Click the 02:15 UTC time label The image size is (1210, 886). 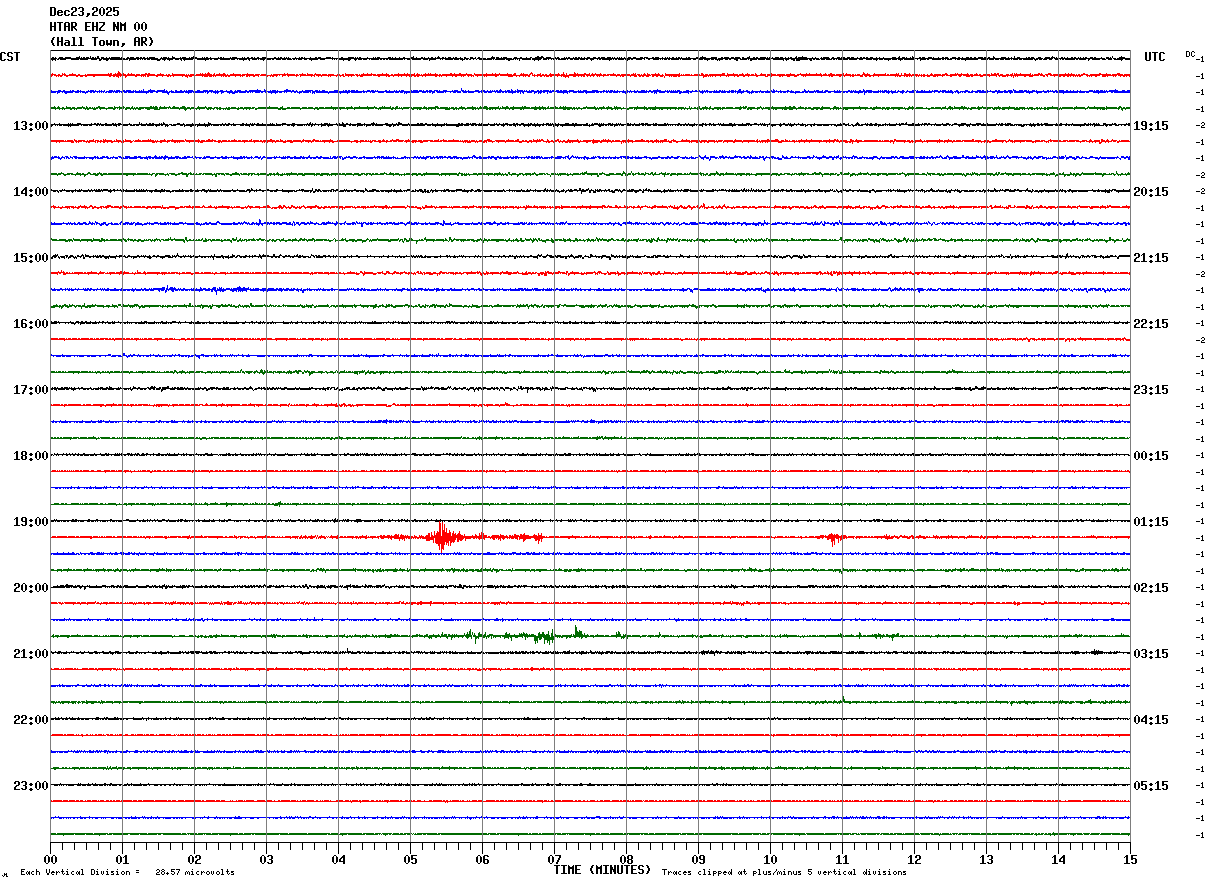pyautogui.click(x=1151, y=588)
